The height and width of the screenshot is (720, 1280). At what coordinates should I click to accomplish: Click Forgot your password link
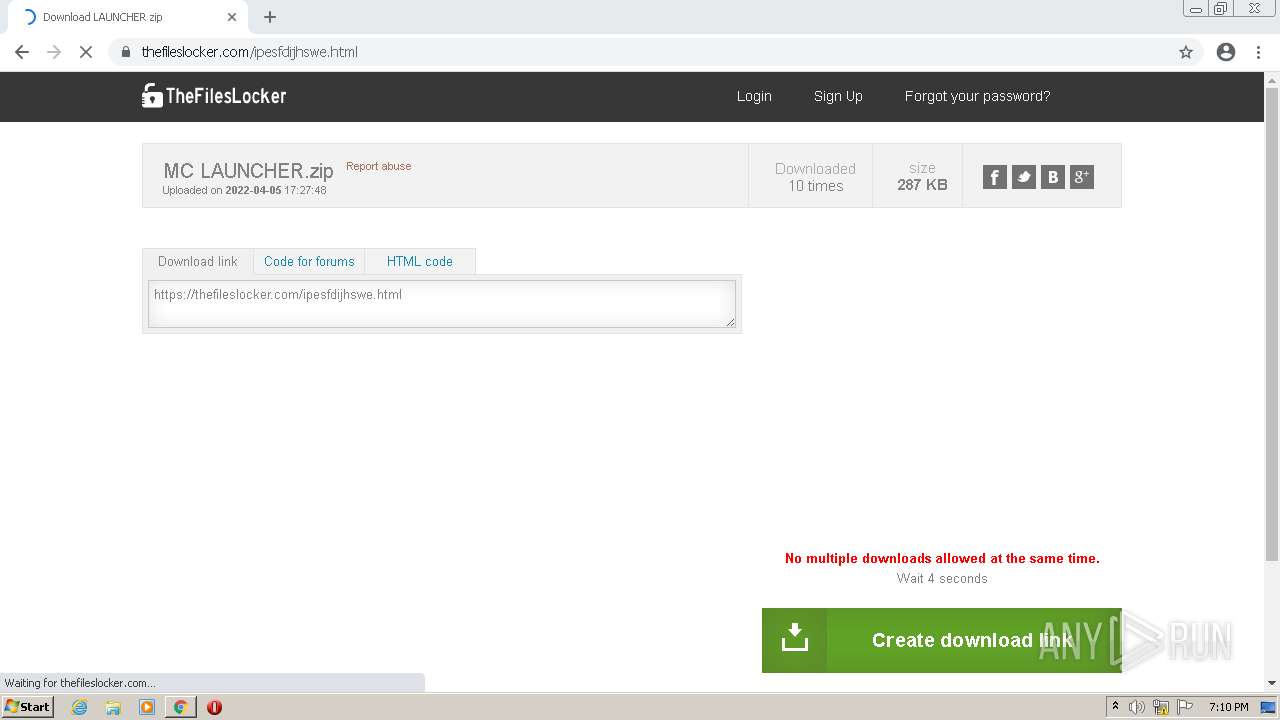pos(977,96)
